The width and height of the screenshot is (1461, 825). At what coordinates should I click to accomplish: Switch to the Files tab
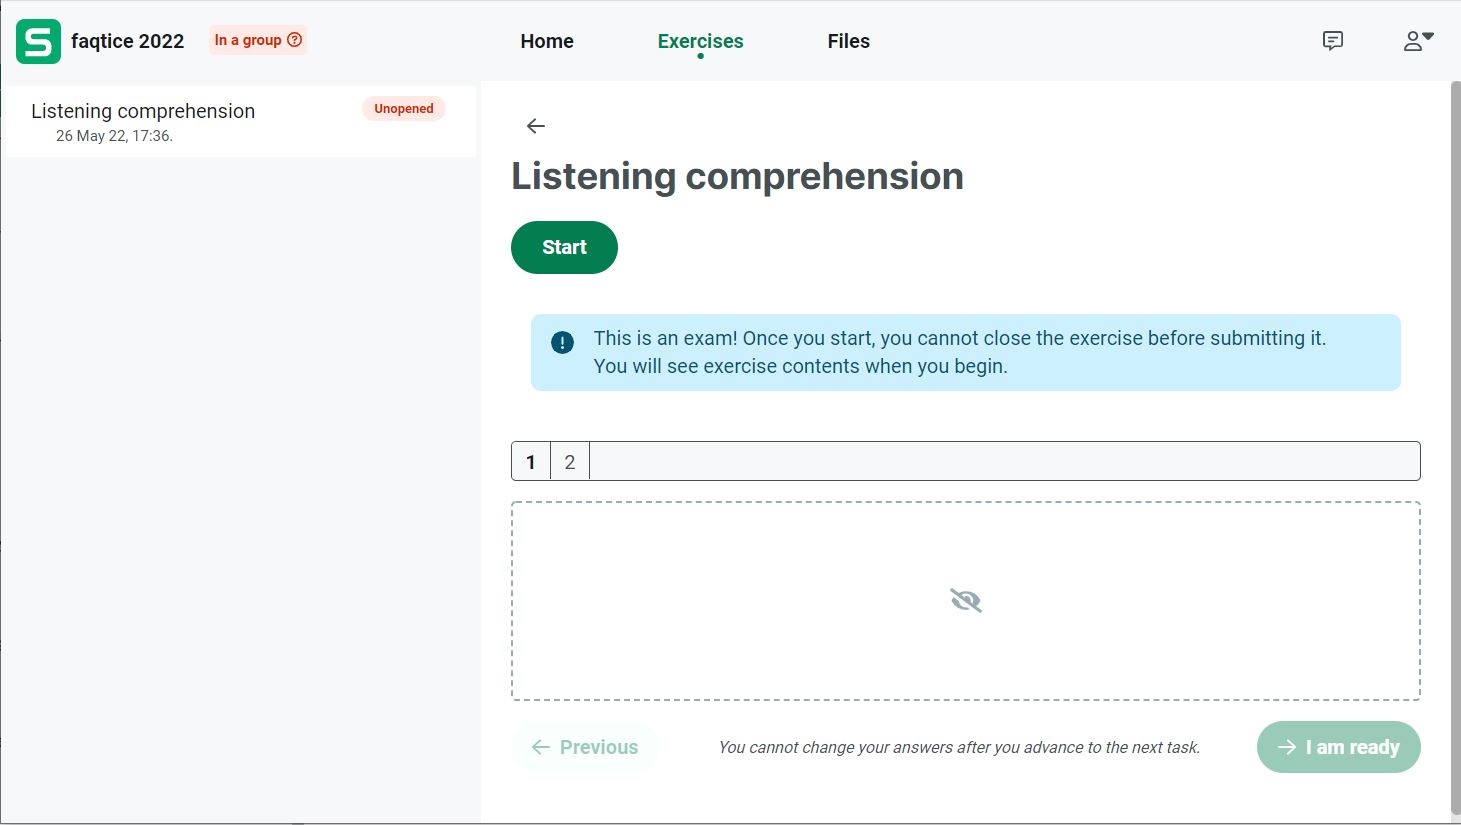(x=848, y=41)
